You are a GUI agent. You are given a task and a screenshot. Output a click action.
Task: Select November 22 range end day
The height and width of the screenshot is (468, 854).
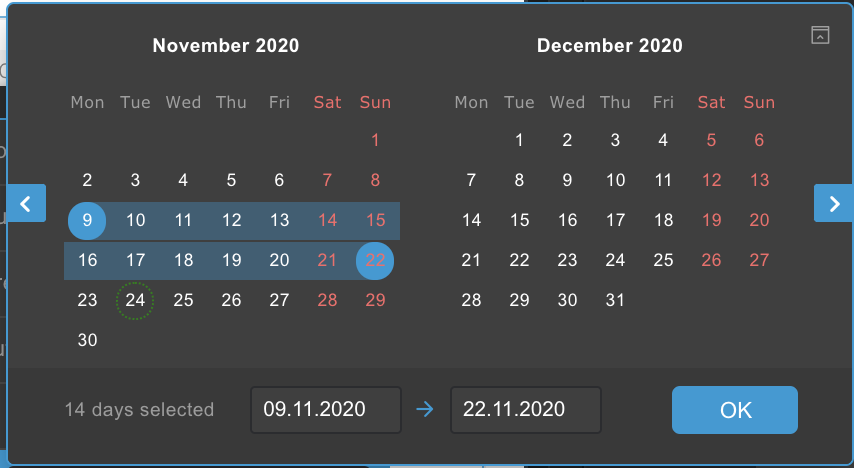point(375,260)
